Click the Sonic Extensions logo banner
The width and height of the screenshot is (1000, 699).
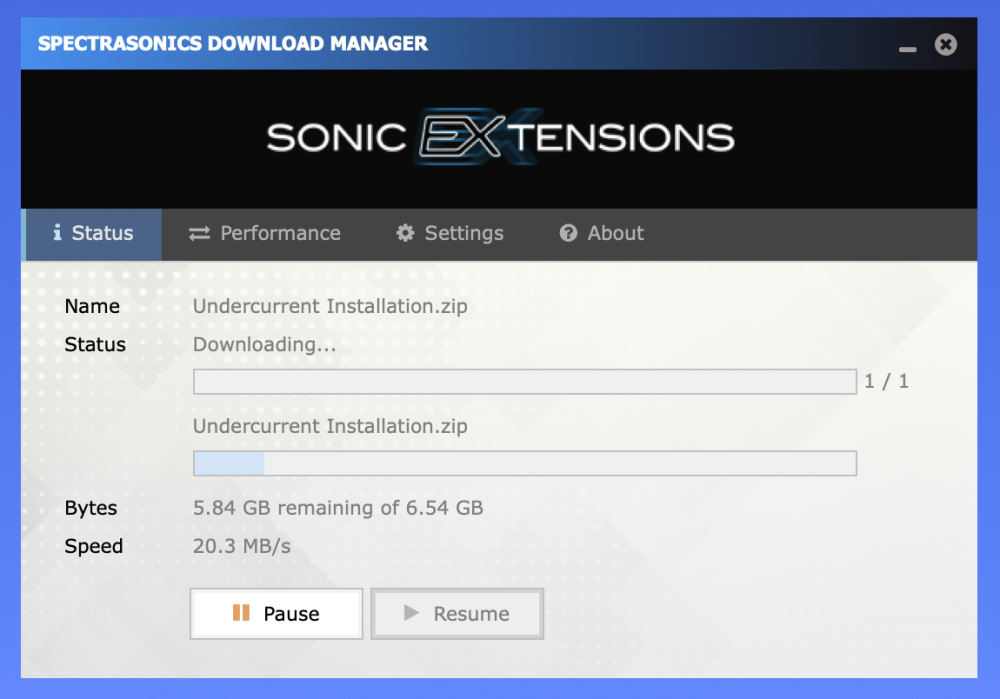coord(500,137)
